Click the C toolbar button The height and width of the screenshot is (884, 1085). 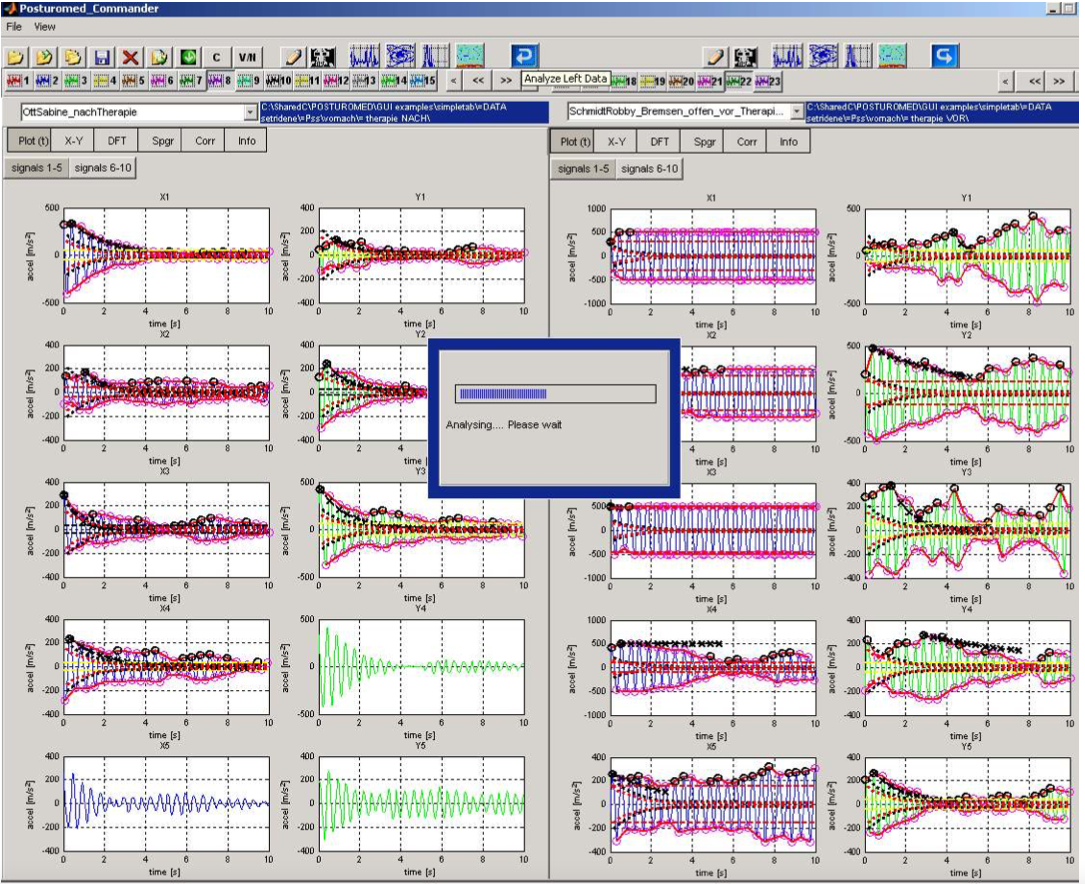[216, 56]
